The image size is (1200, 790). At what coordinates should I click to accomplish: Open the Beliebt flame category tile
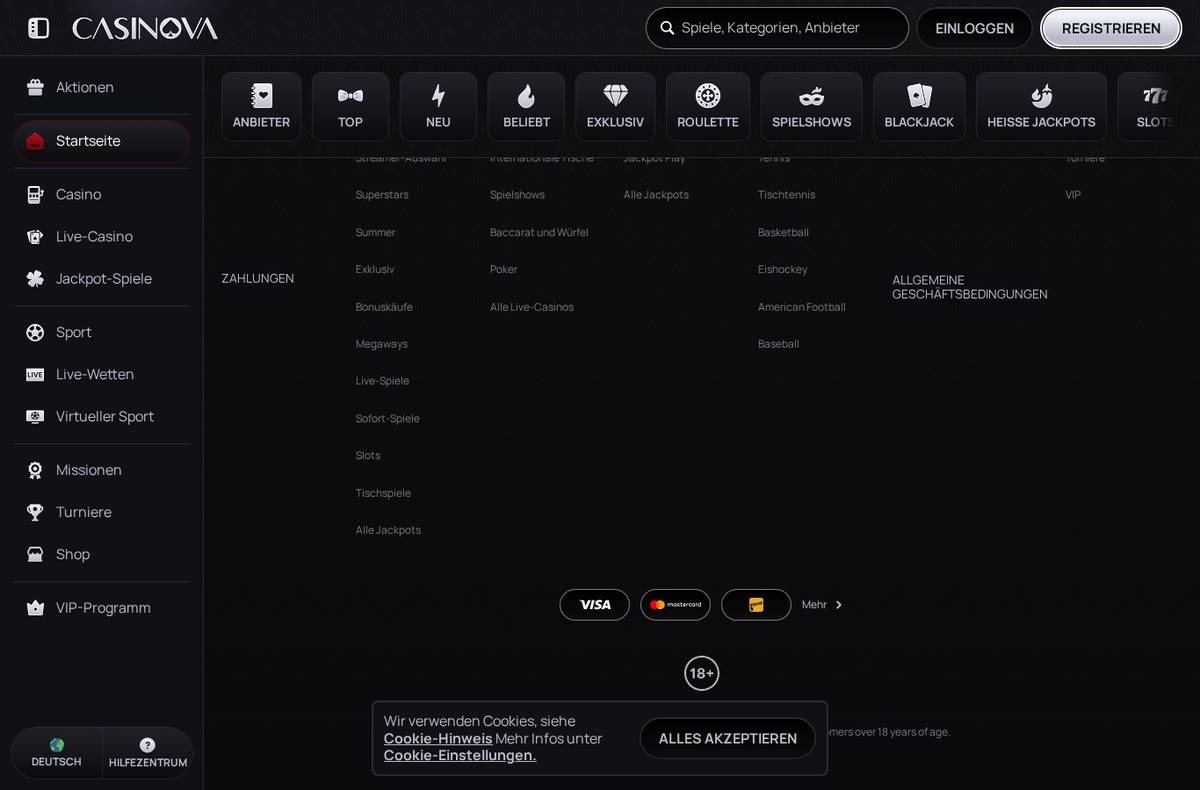tap(526, 106)
